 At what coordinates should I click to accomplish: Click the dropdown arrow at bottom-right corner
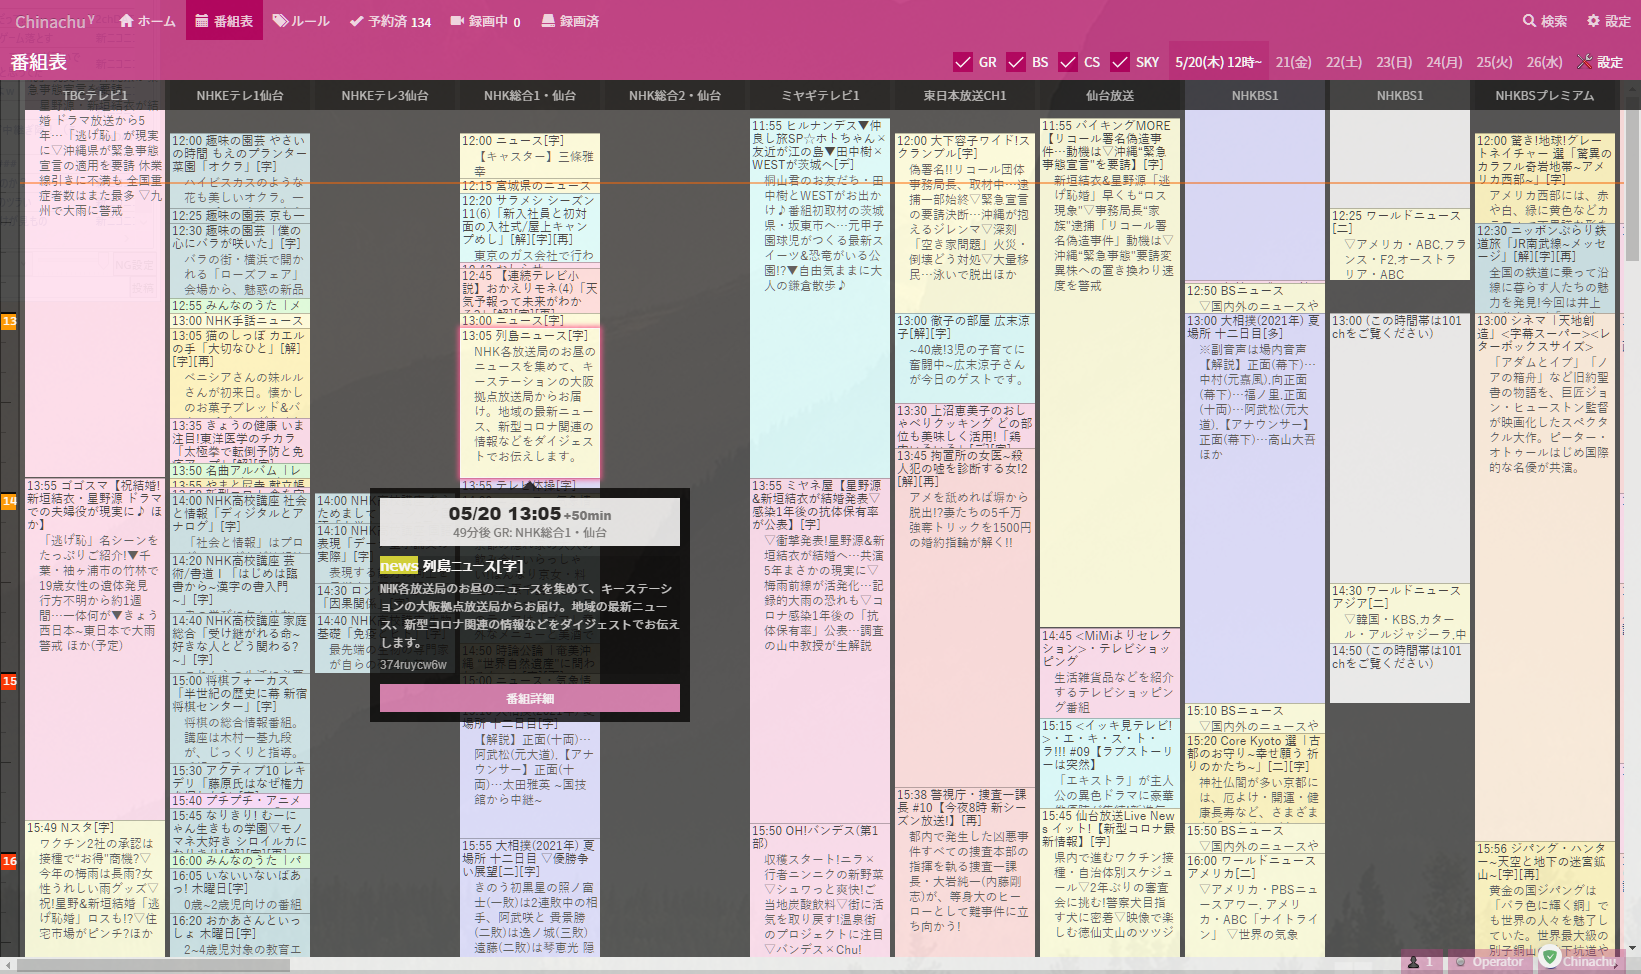pyautogui.click(x=1630, y=948)
